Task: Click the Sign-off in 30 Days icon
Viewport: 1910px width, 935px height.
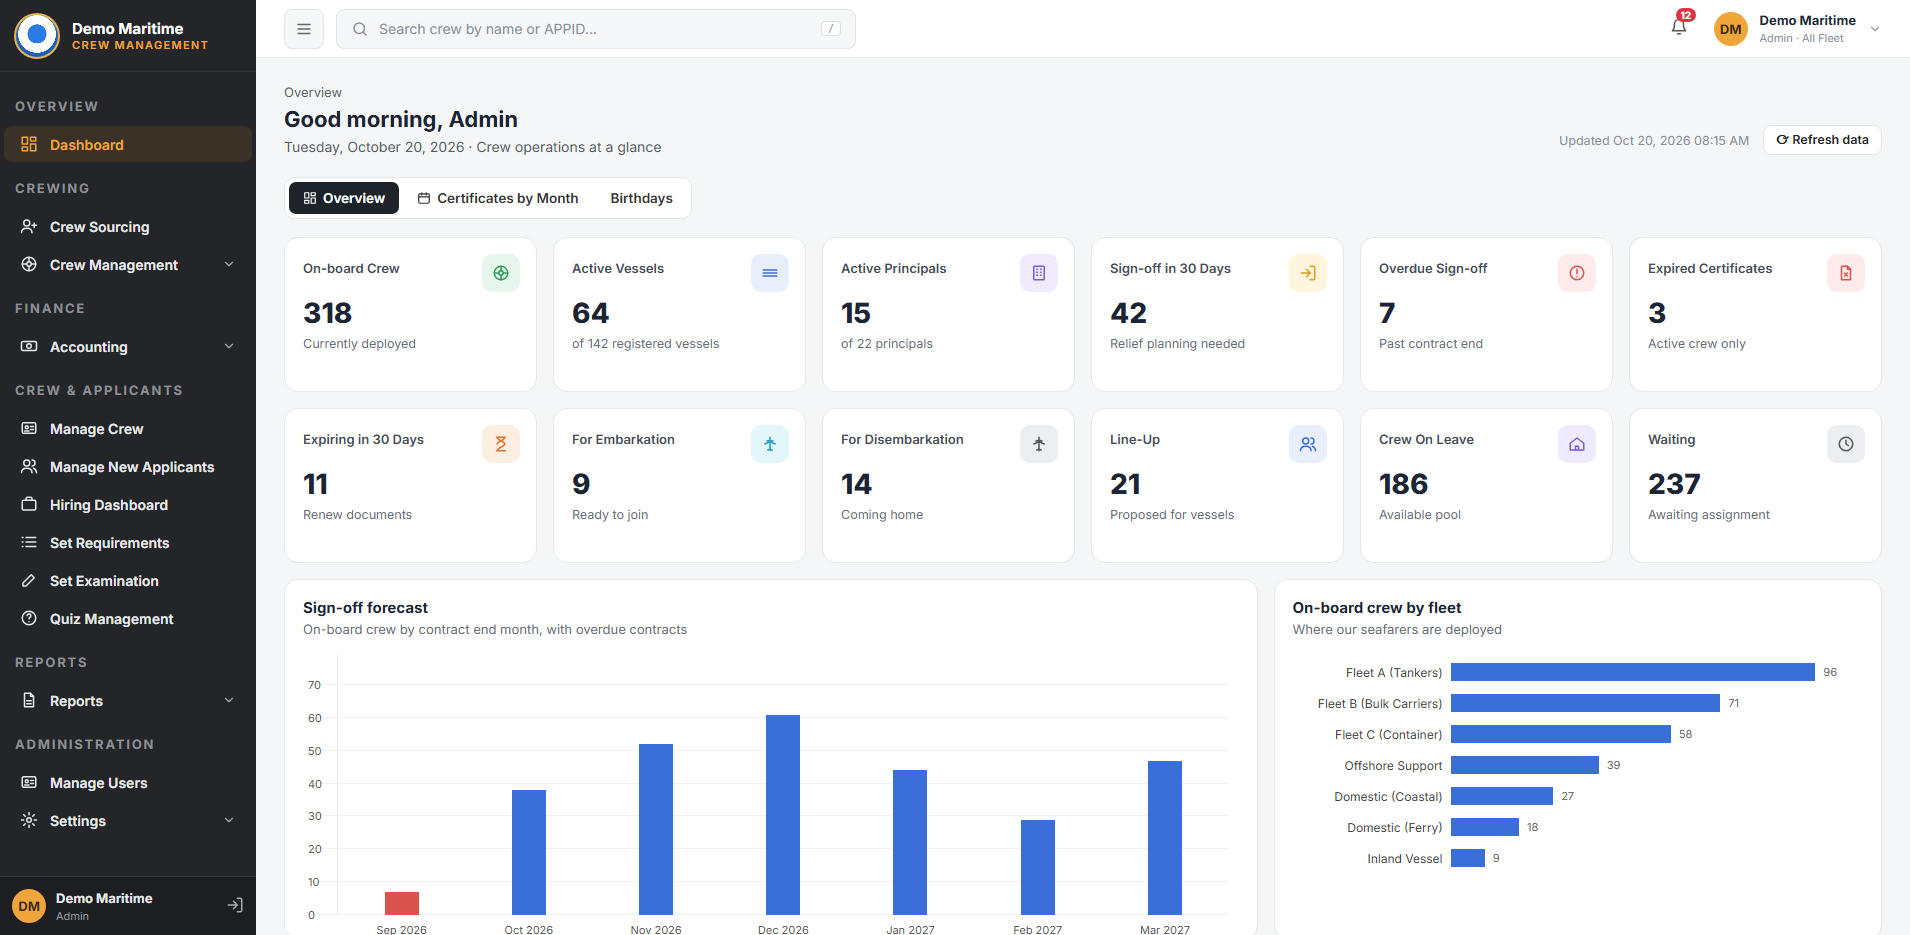Action: (1308, 273)
